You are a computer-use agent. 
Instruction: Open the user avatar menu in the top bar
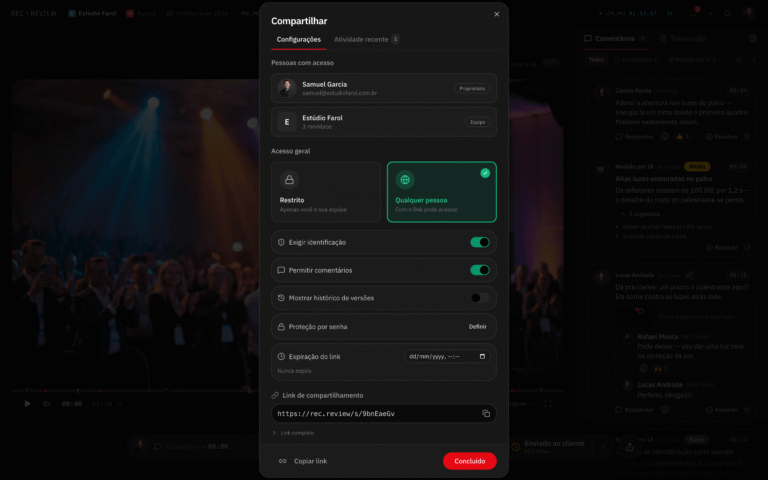tap(748, 13)
